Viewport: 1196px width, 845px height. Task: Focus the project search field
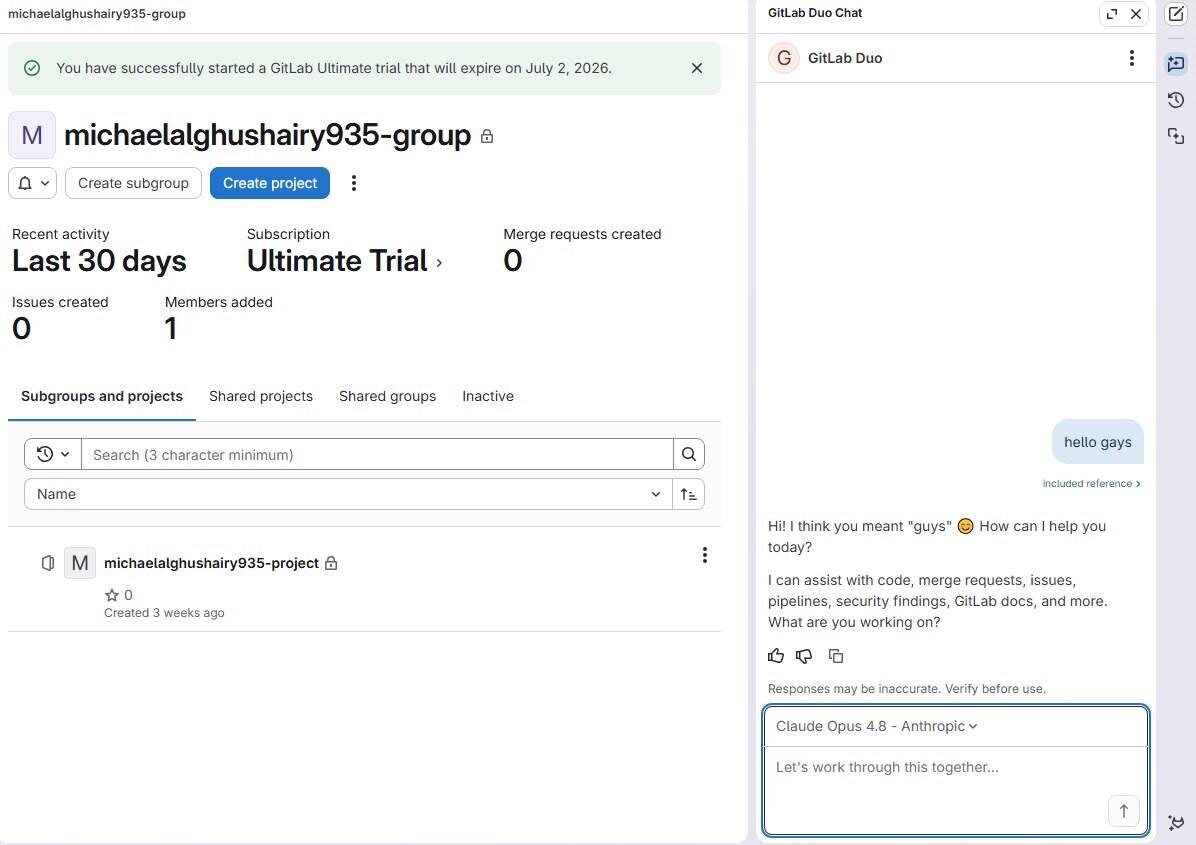click(x=378, y=455)
